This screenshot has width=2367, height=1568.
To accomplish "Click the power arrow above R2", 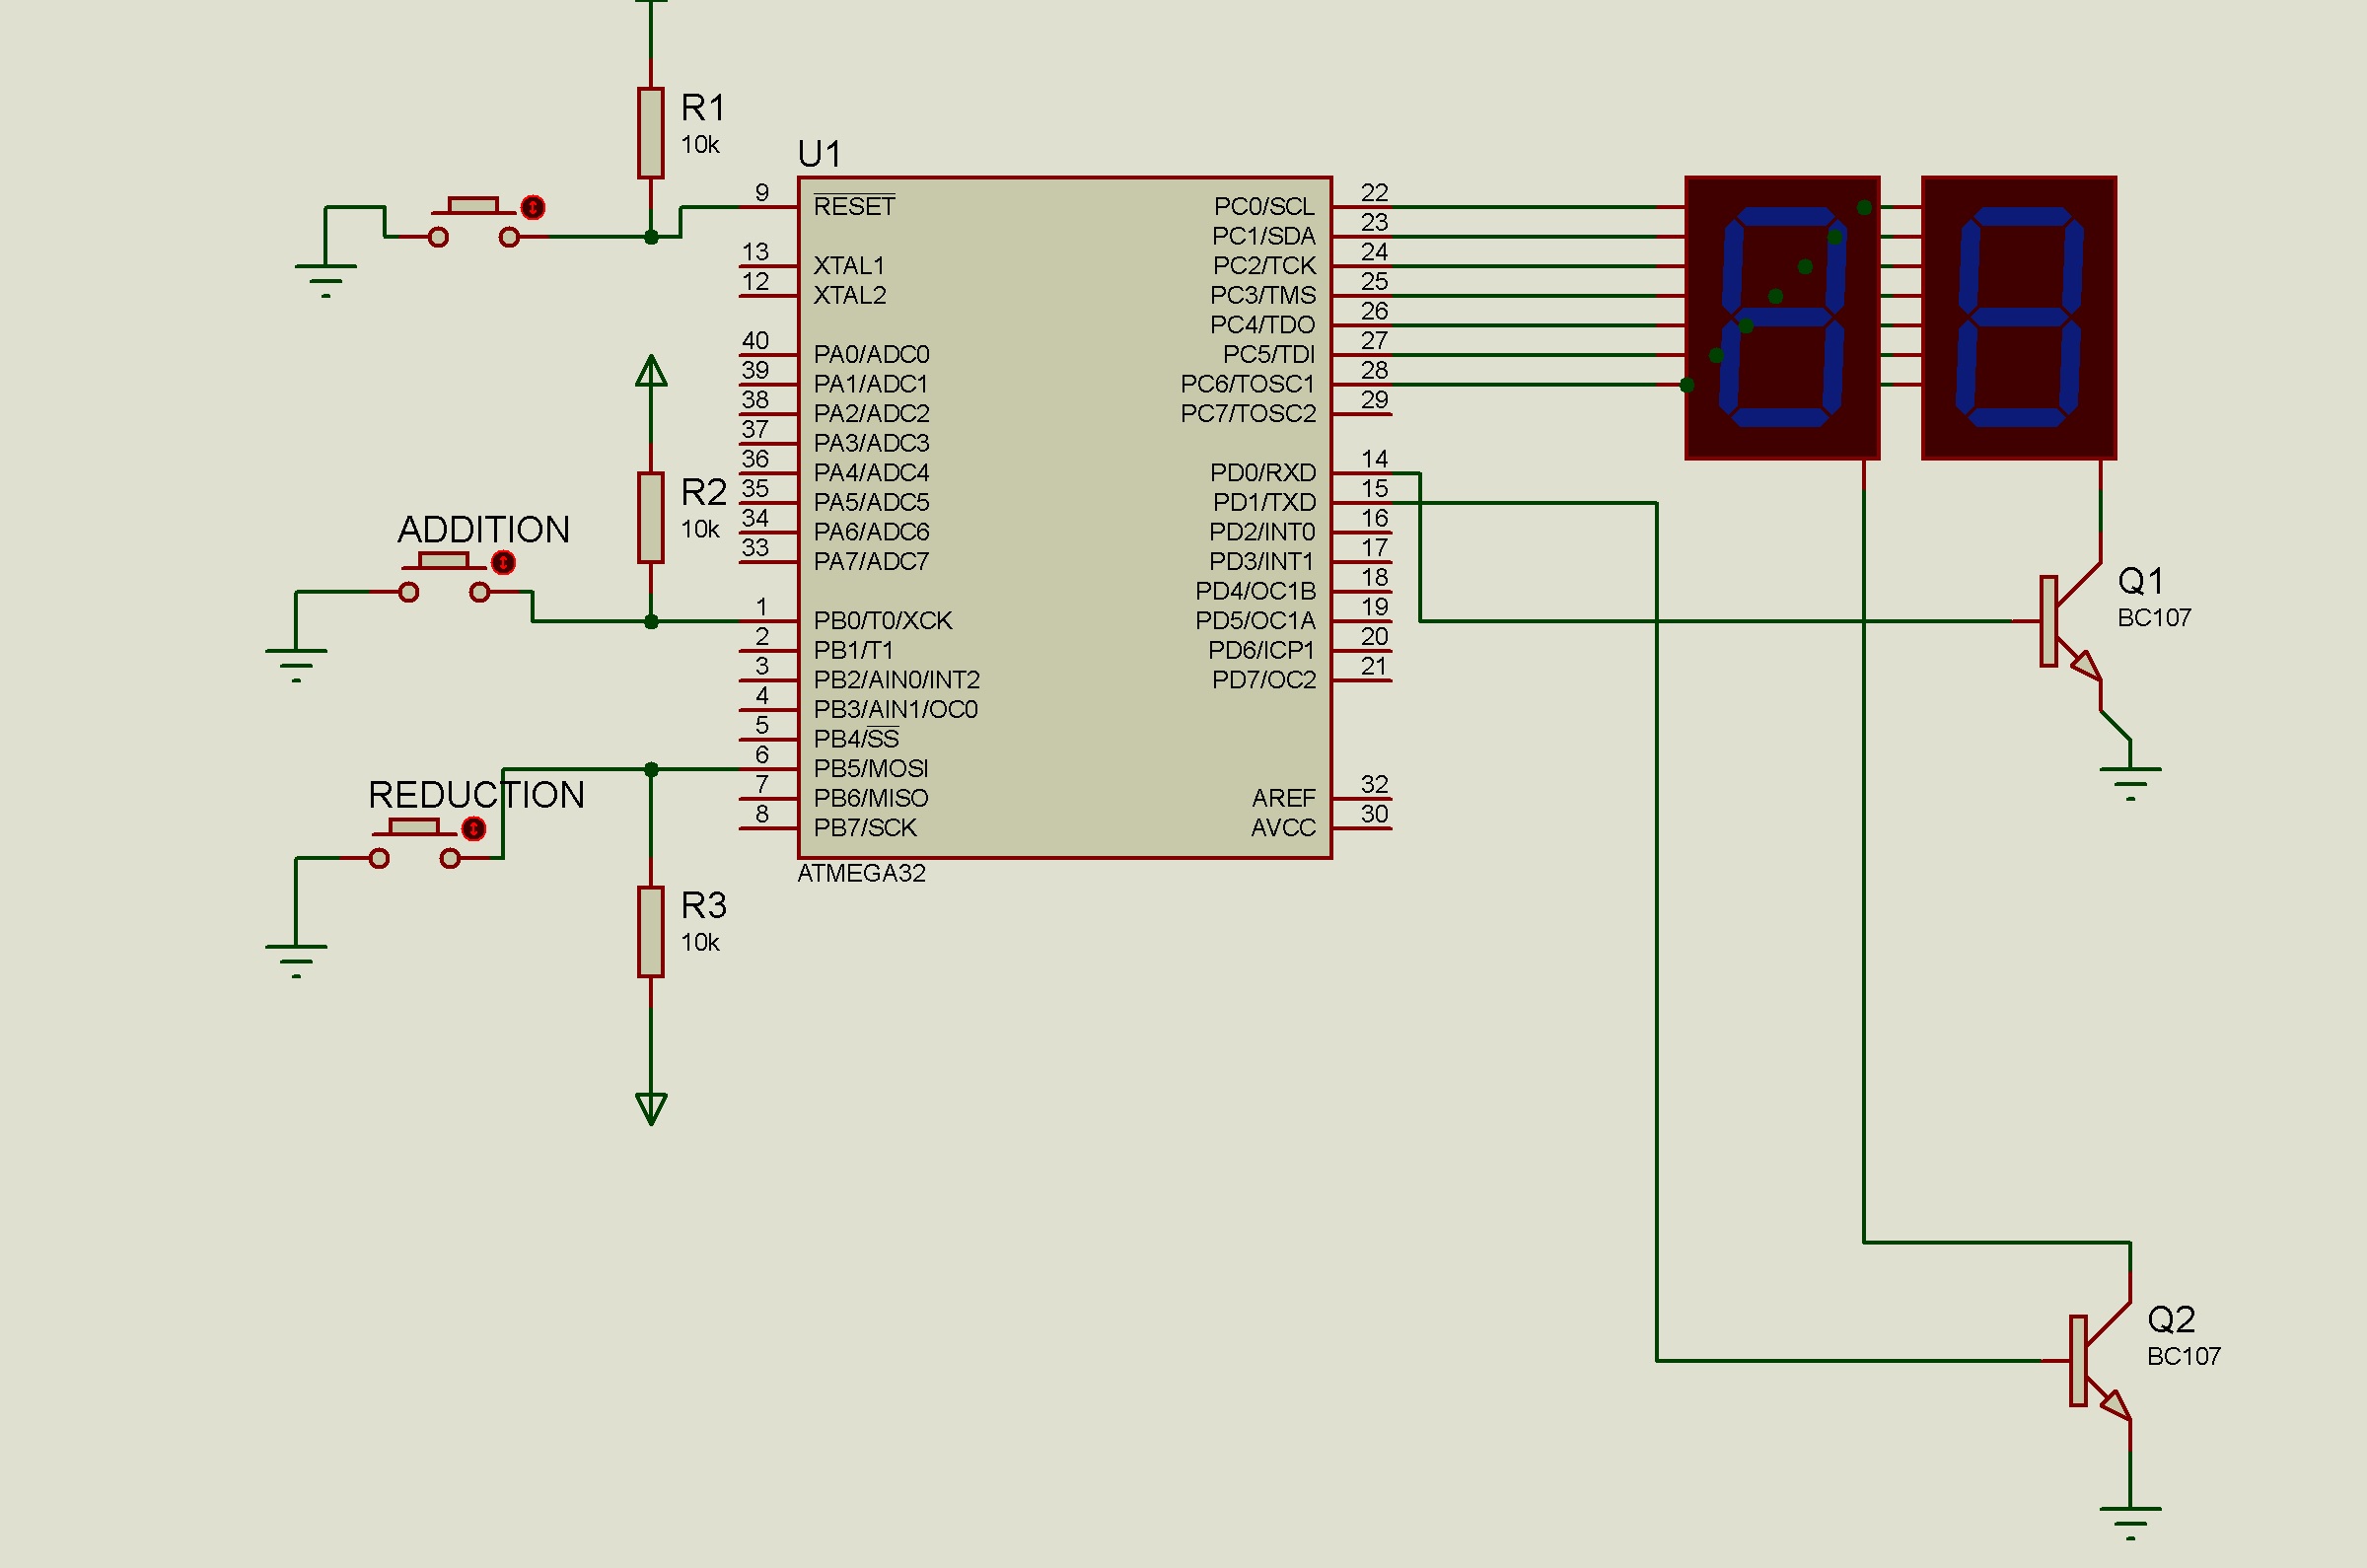I will tap(651, 371).
